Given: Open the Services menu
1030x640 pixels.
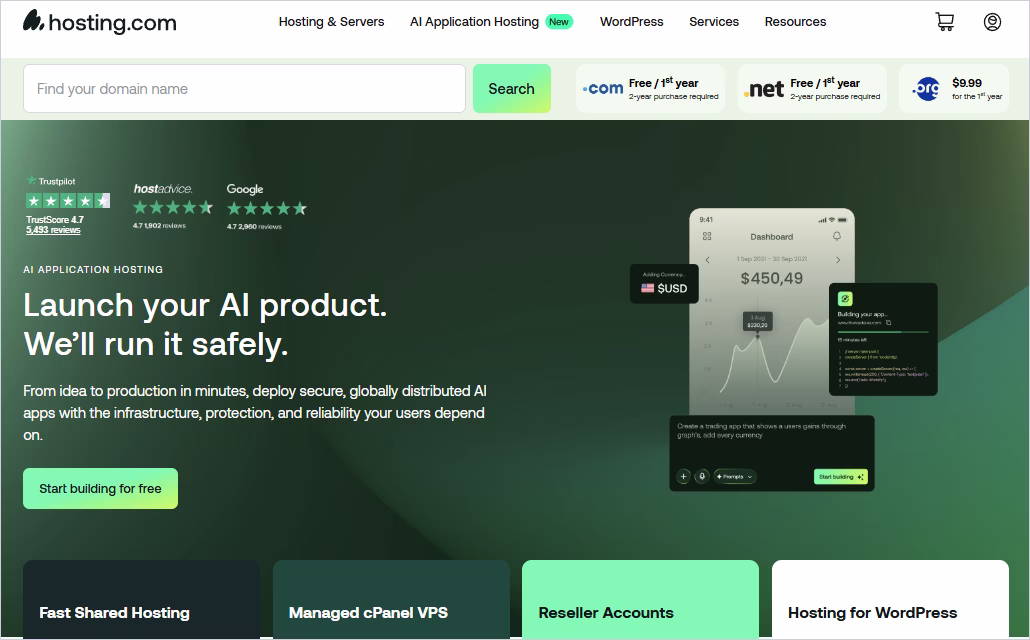Looking at the screenshot, I should pos(713,22).
